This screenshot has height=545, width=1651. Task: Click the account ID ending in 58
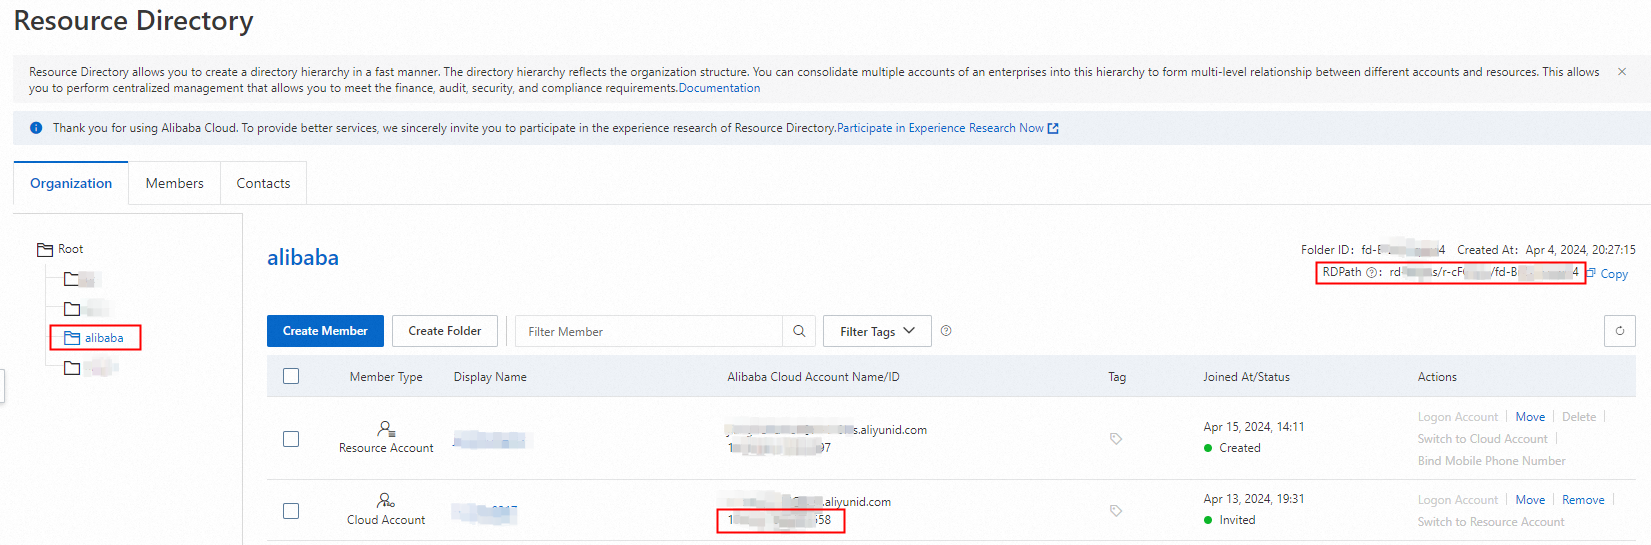[780, 520]
